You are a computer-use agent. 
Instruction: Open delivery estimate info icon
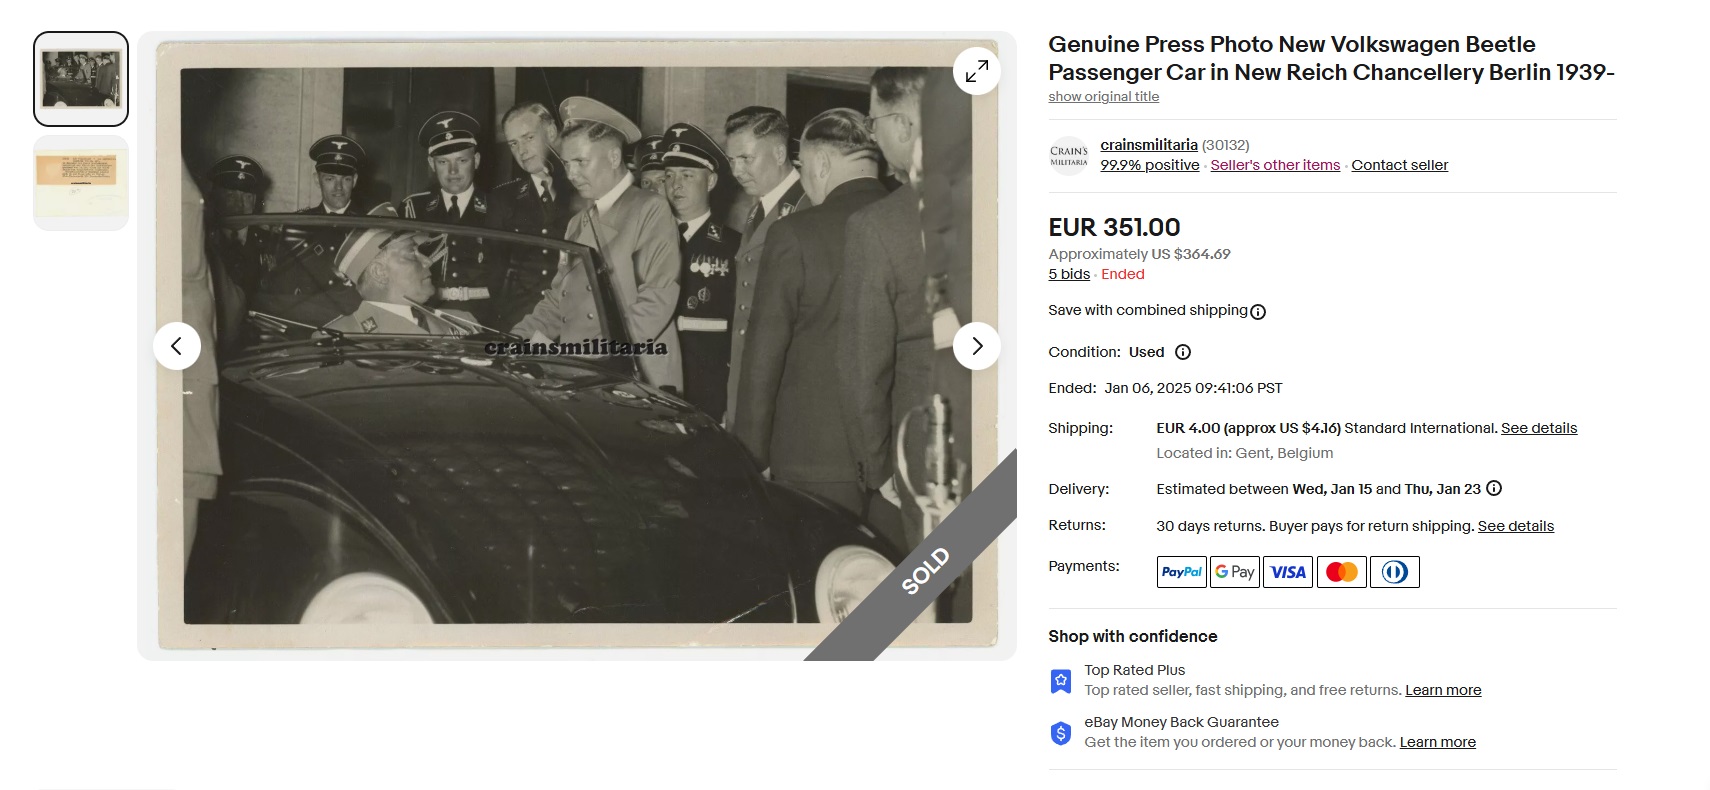pos(1494,488)
